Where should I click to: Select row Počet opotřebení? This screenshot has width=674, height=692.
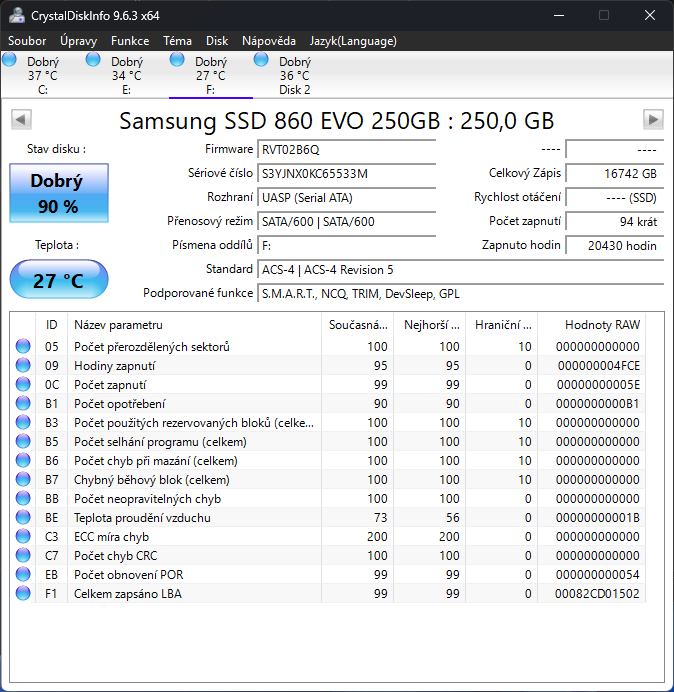click(328, 403)
